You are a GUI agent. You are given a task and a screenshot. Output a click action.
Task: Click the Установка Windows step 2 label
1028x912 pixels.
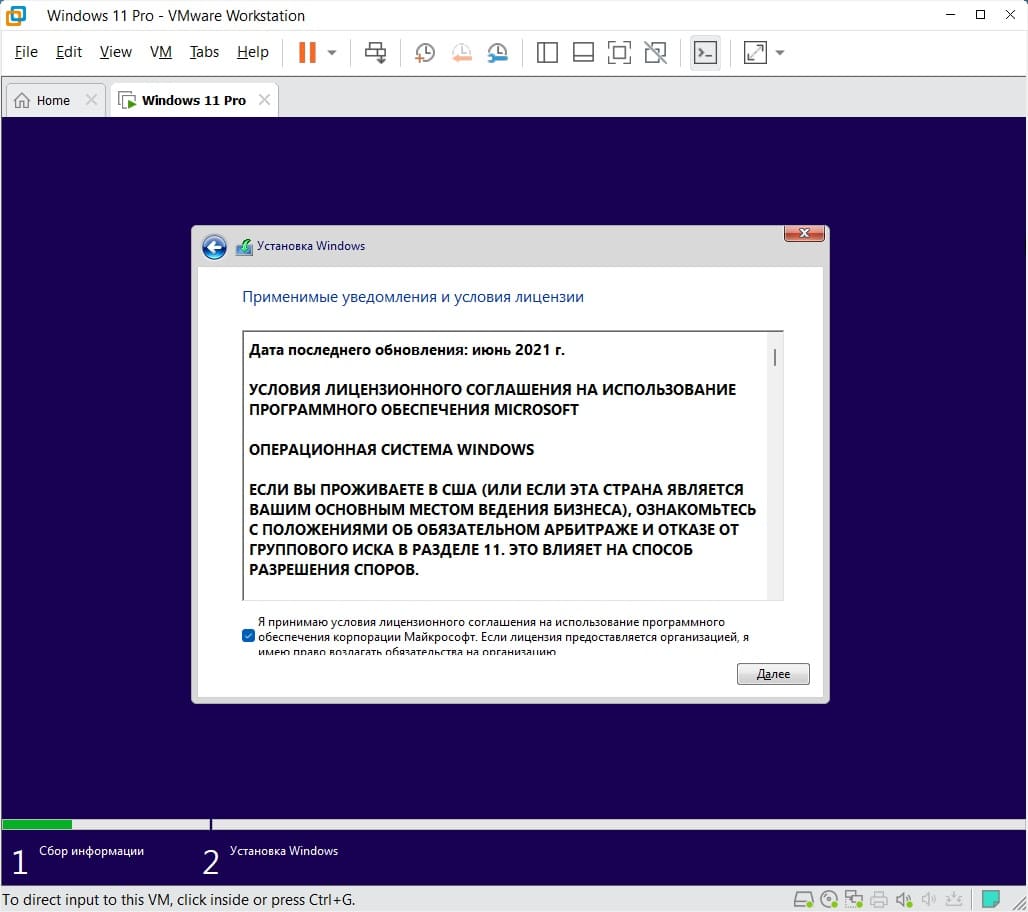tap(284, 851)
